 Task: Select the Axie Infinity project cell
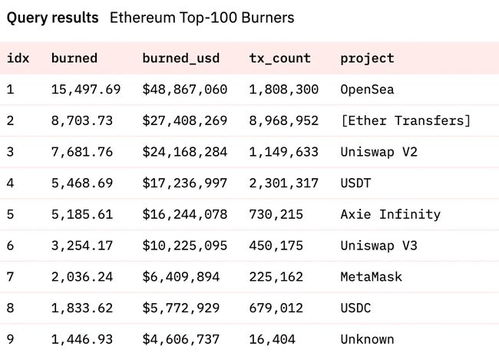[x=390, y=214]
